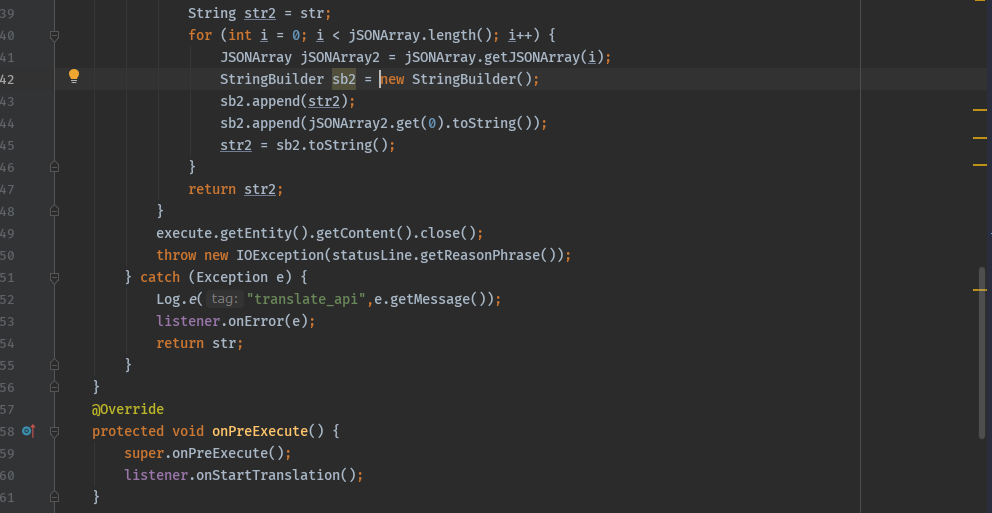Click the 'tag:' parameter hint on line 52

click(225, 299)
